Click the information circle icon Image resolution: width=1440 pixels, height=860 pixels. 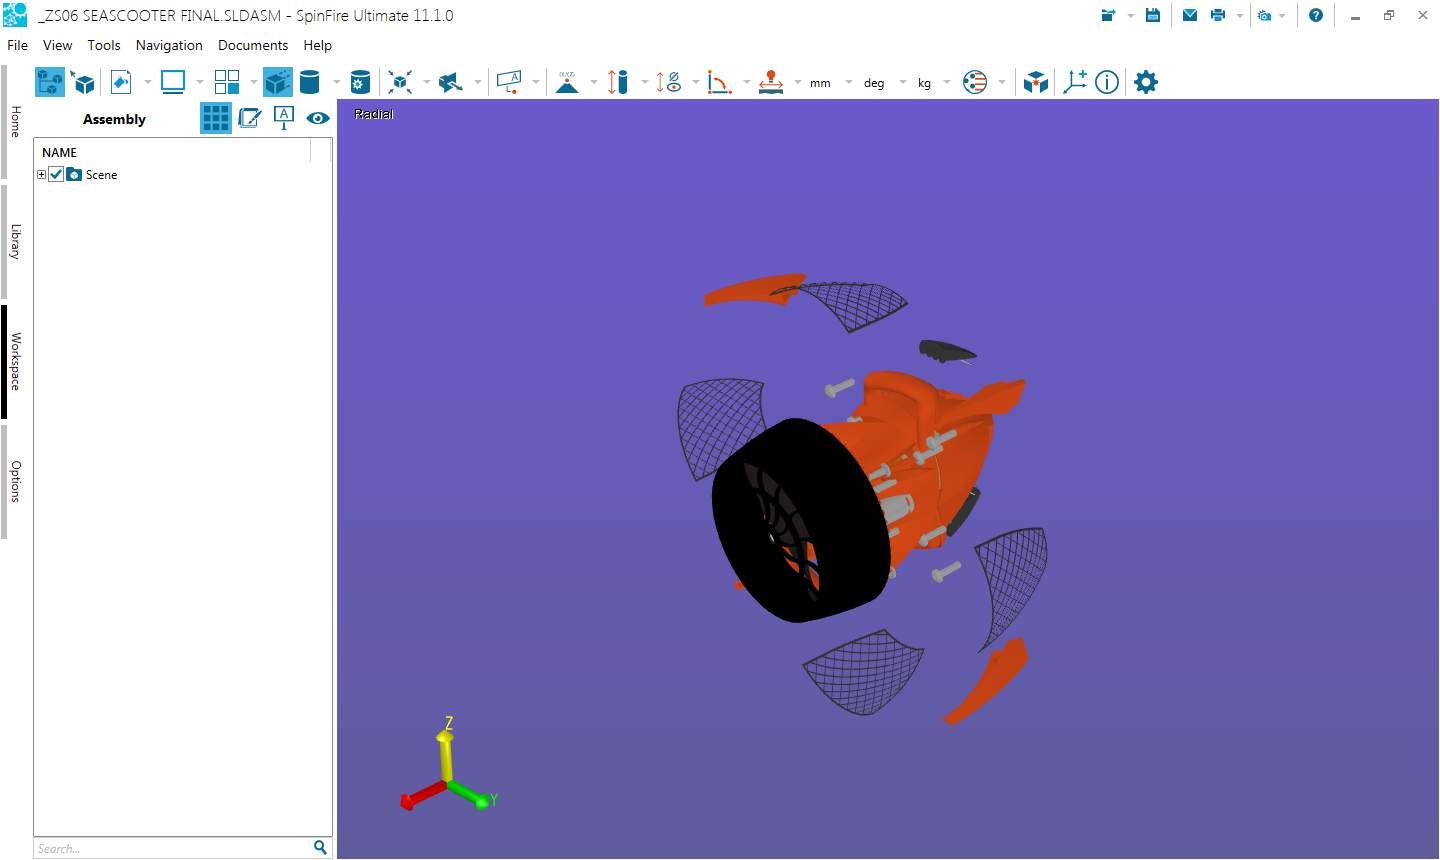(1107, 82)
